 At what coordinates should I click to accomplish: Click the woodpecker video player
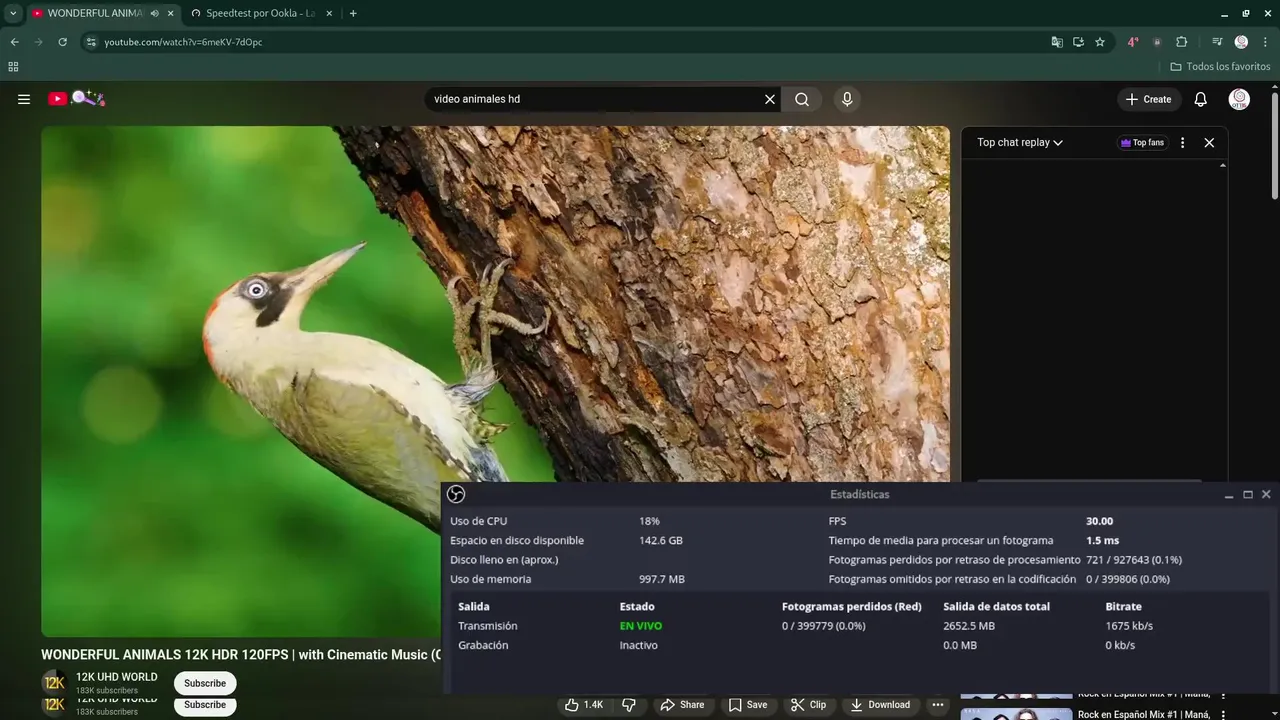point(495,380)
